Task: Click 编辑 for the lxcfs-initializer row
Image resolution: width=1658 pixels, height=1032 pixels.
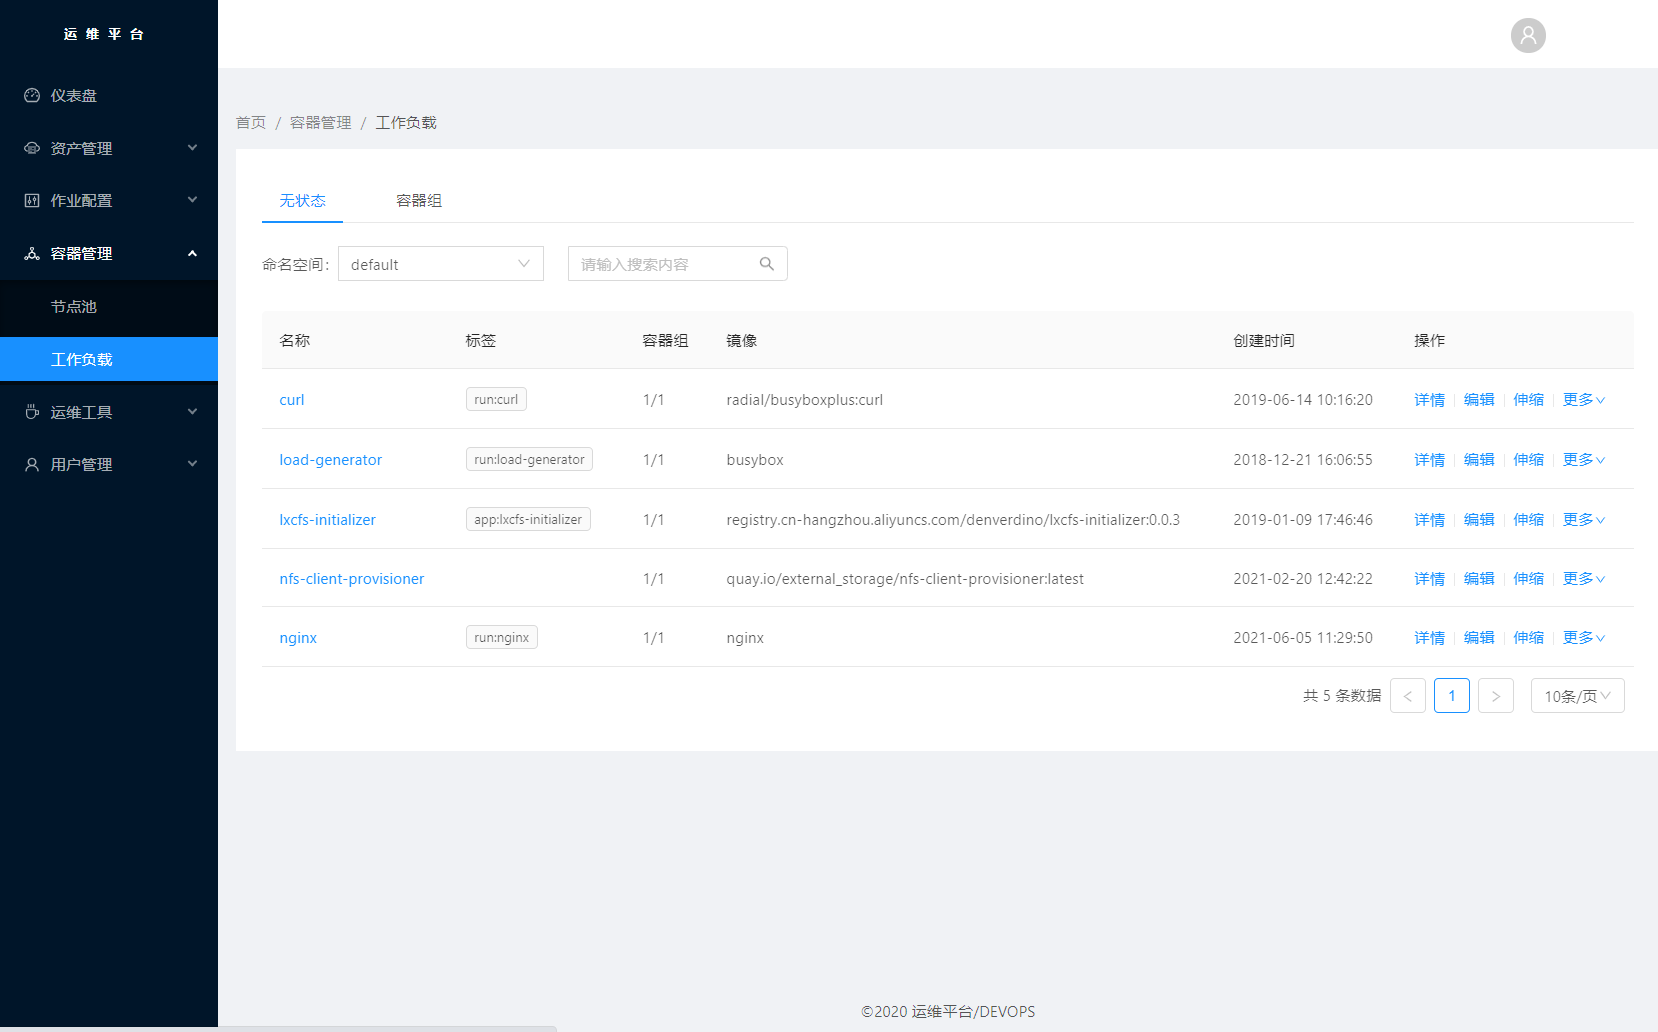Action: (1479, 520)
